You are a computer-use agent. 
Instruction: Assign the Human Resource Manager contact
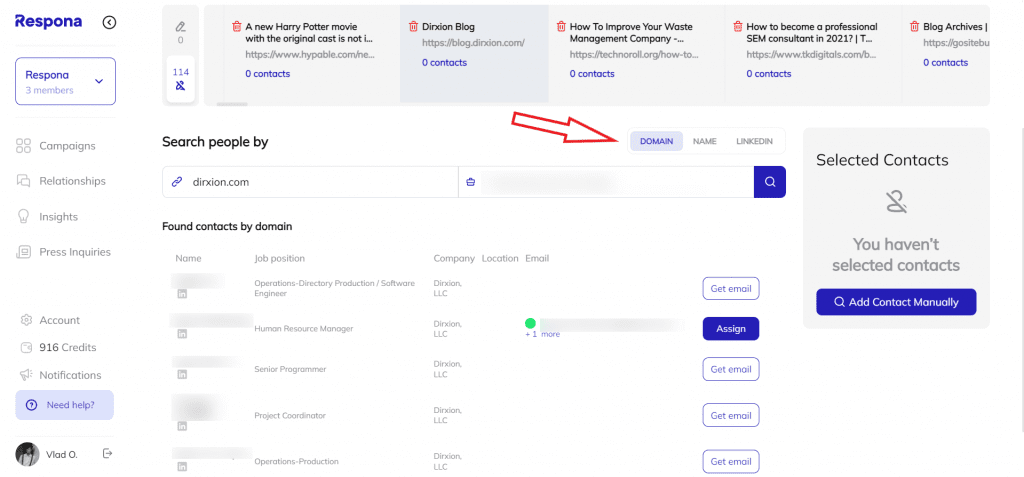click(731, 329)
